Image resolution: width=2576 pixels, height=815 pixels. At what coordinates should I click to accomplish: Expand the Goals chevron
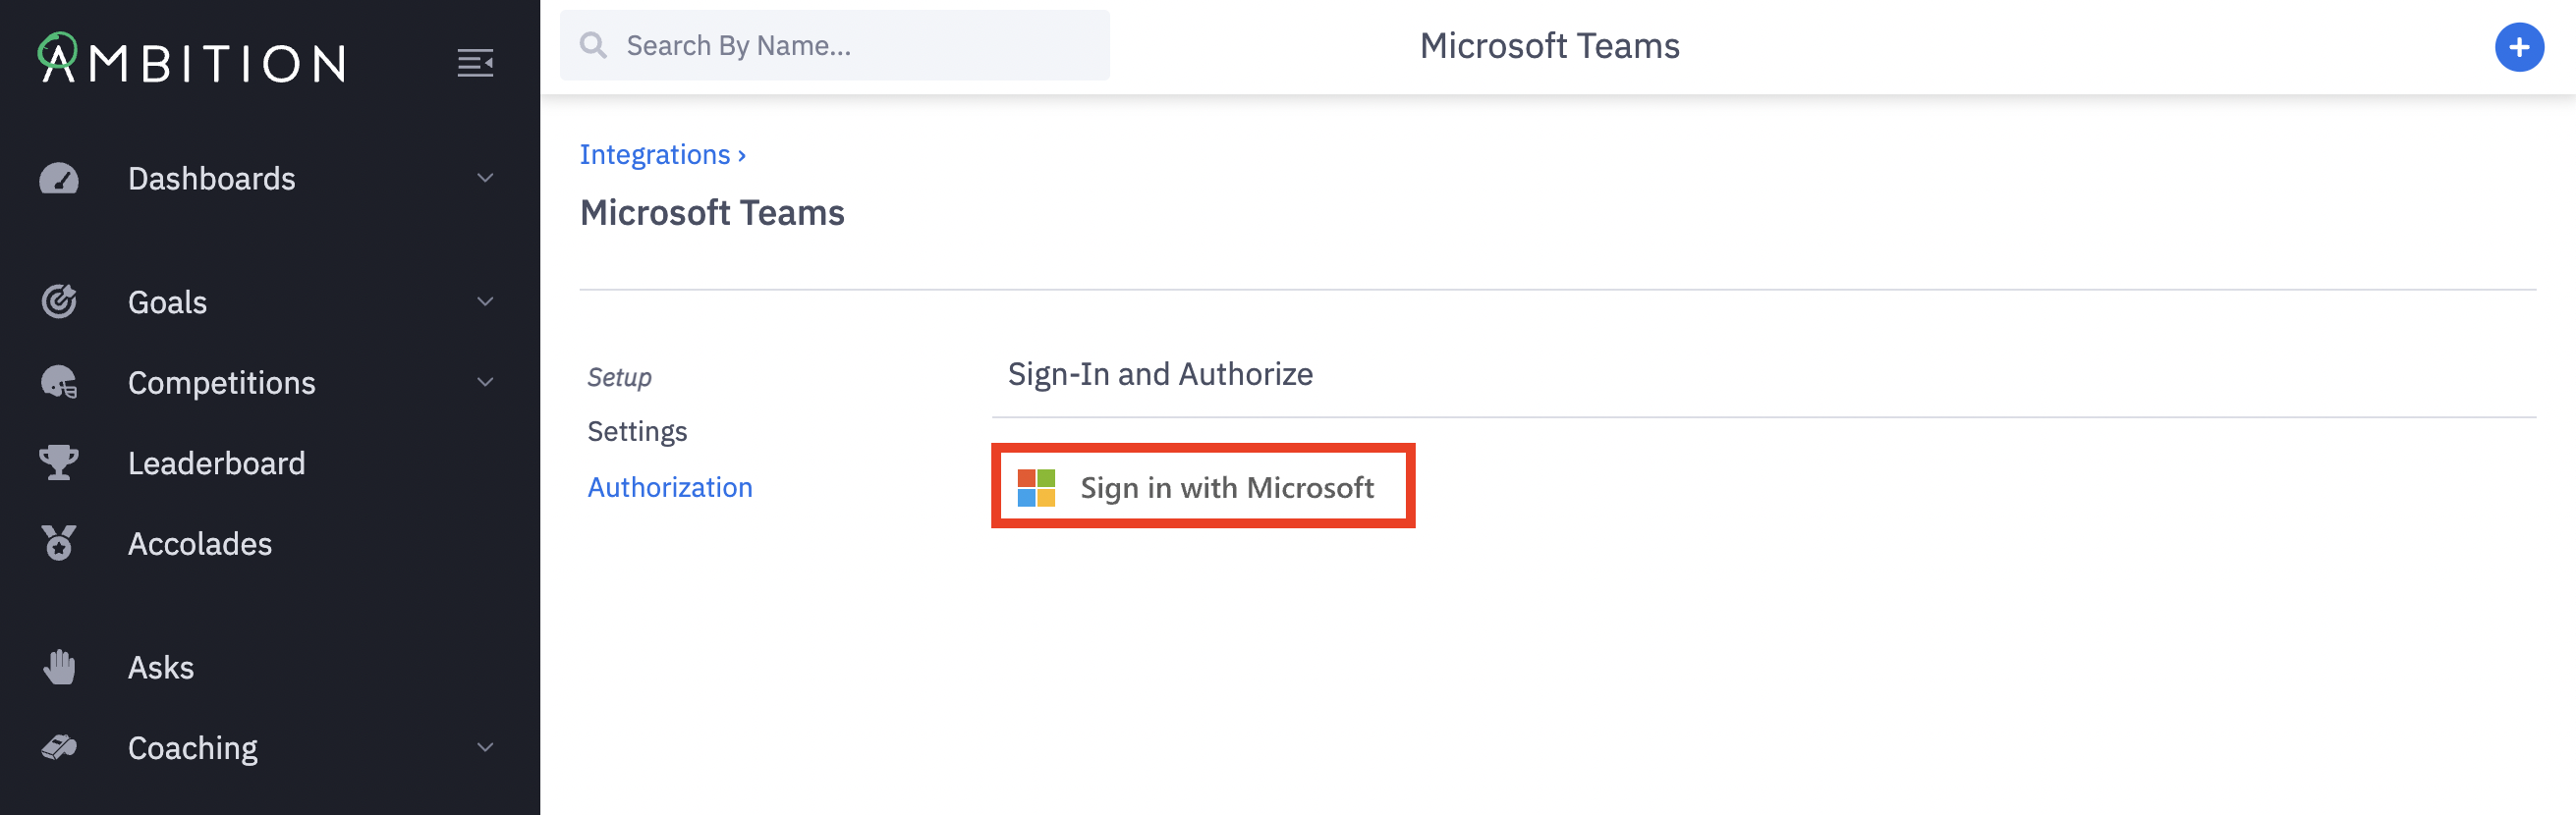pos(485,301)
